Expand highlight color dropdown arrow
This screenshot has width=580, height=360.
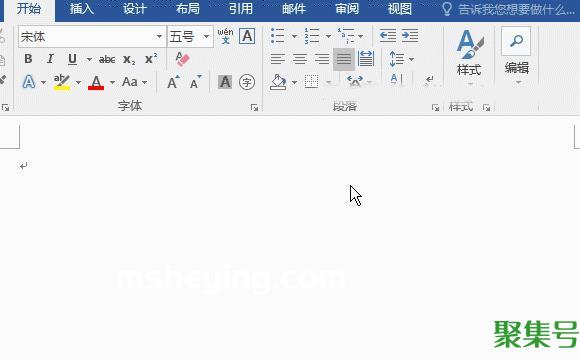pyautogui.click(x=78, y=82)
